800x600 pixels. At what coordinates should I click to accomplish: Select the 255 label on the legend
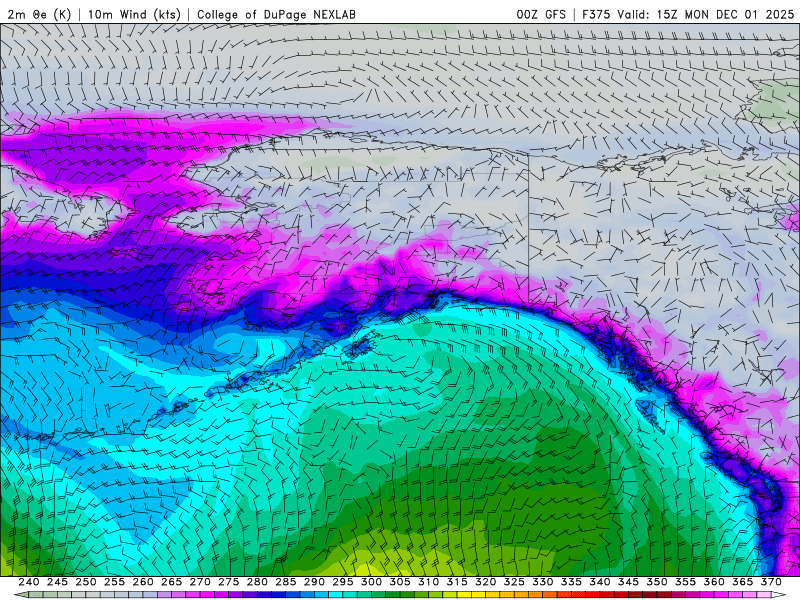click(114, 582)
